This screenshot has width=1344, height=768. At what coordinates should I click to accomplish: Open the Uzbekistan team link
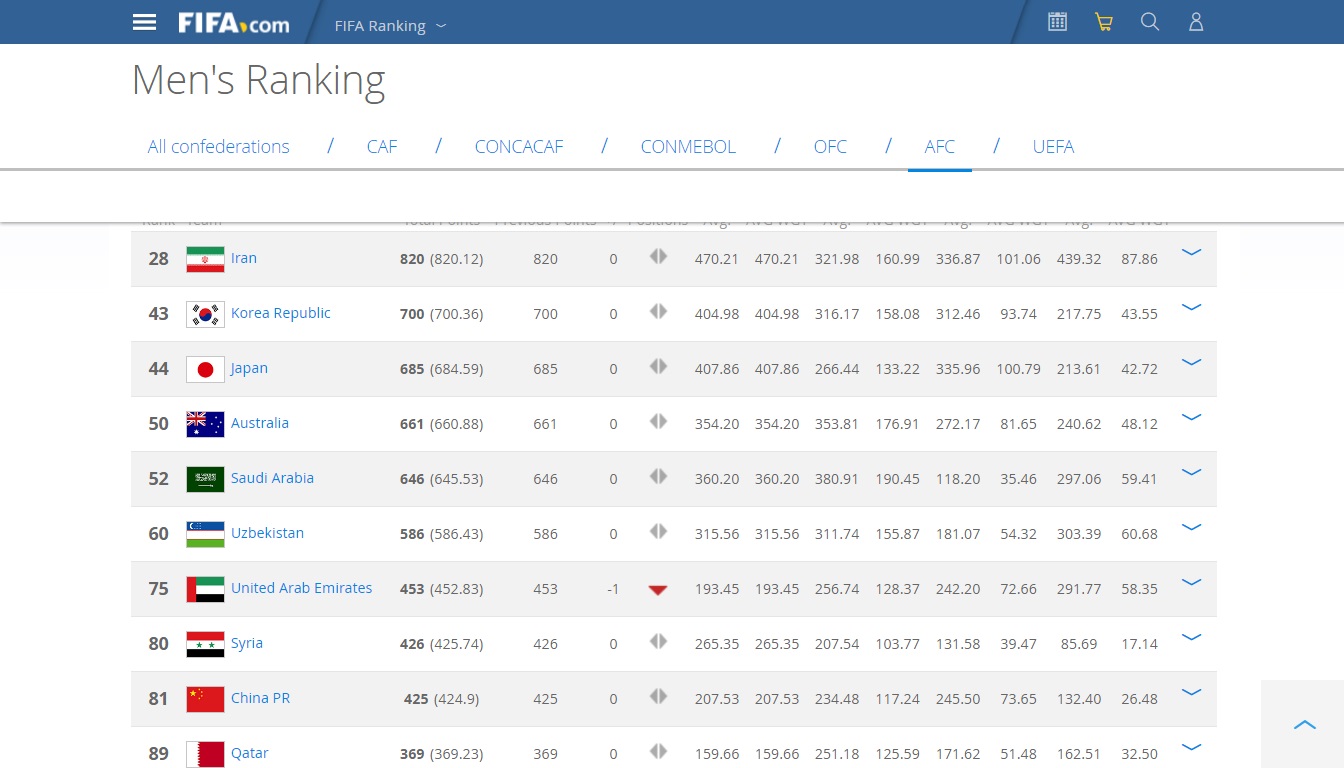coord(267,533)
